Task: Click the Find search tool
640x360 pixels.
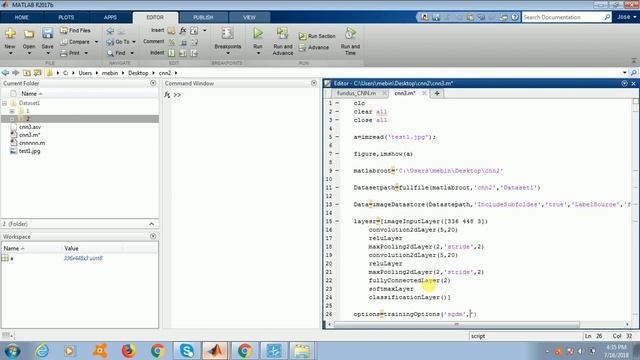Action: [x=116, y=53]
